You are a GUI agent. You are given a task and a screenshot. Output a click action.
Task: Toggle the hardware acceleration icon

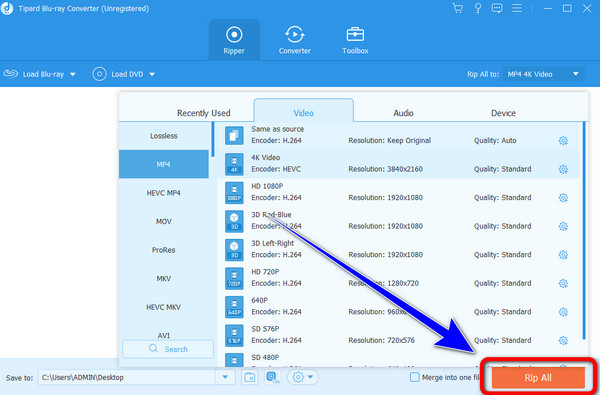click(x=272, y=377)
